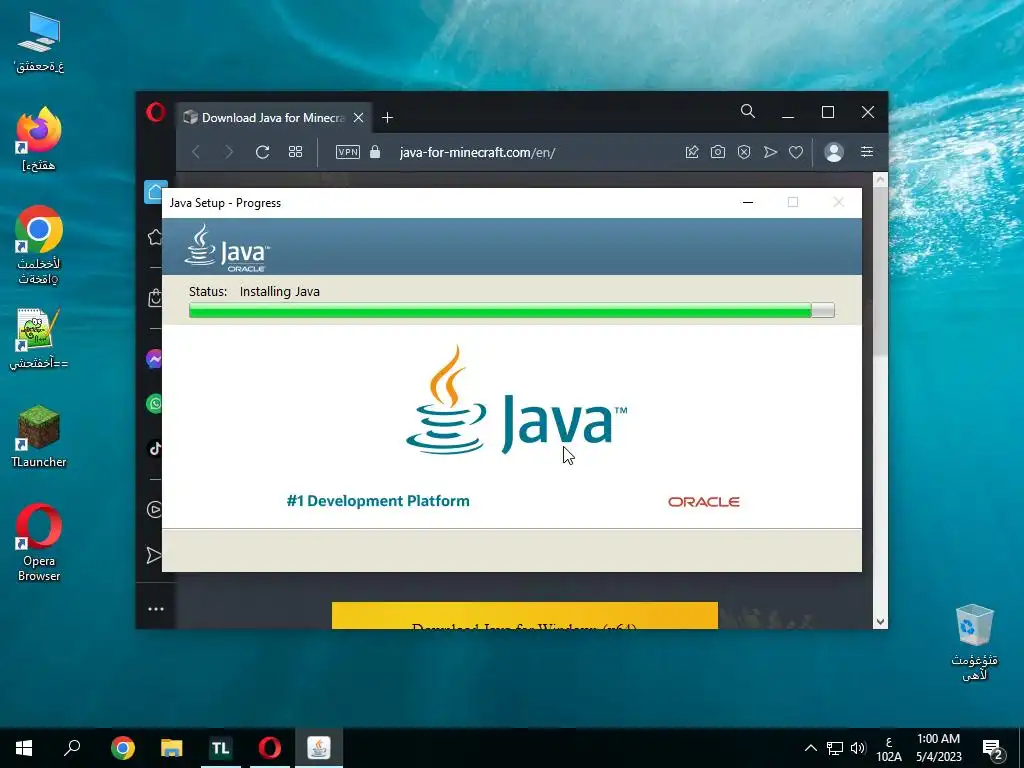
Task: Open Messenger in Opera sidebar
Action: [x=155, y=359]
